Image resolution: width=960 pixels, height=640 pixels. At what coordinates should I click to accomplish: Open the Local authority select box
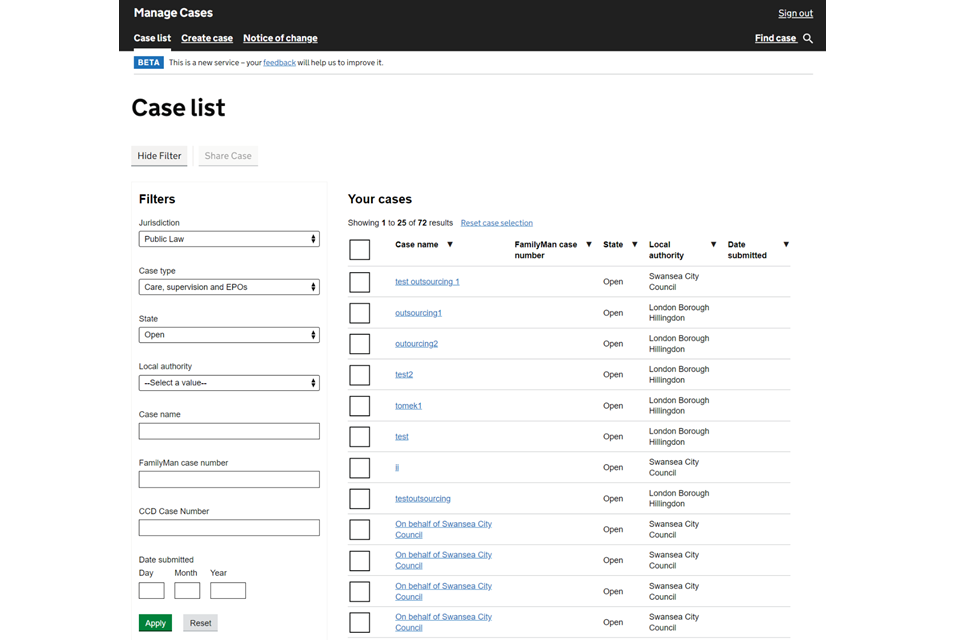click(x=229, y=383)
